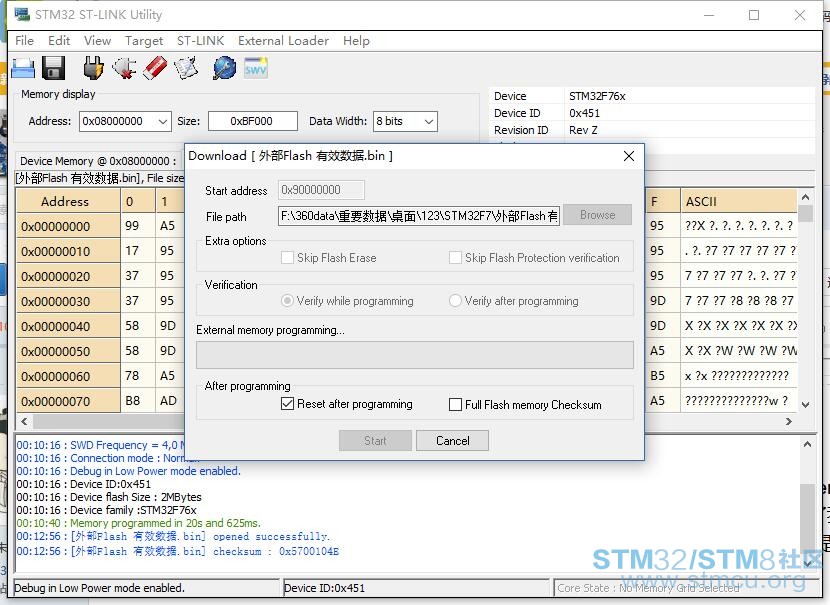
Task: Click row address 0x00000070
Action: click(x=68, y=401)
